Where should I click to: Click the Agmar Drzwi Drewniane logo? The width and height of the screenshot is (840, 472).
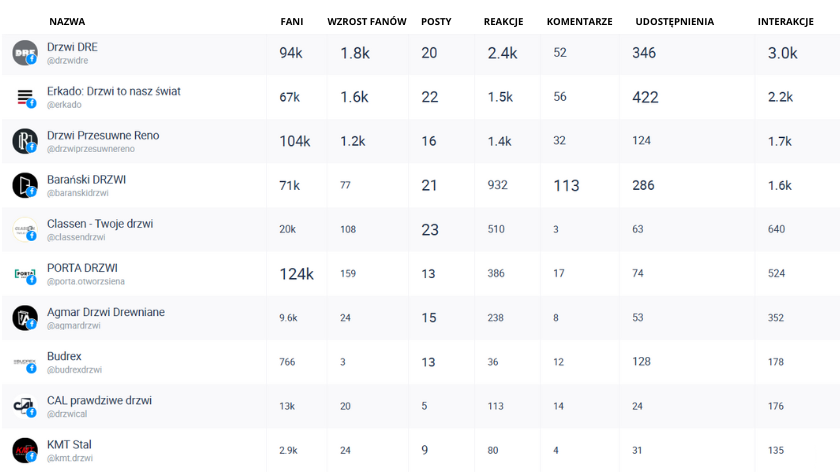[x=25, y=317]
